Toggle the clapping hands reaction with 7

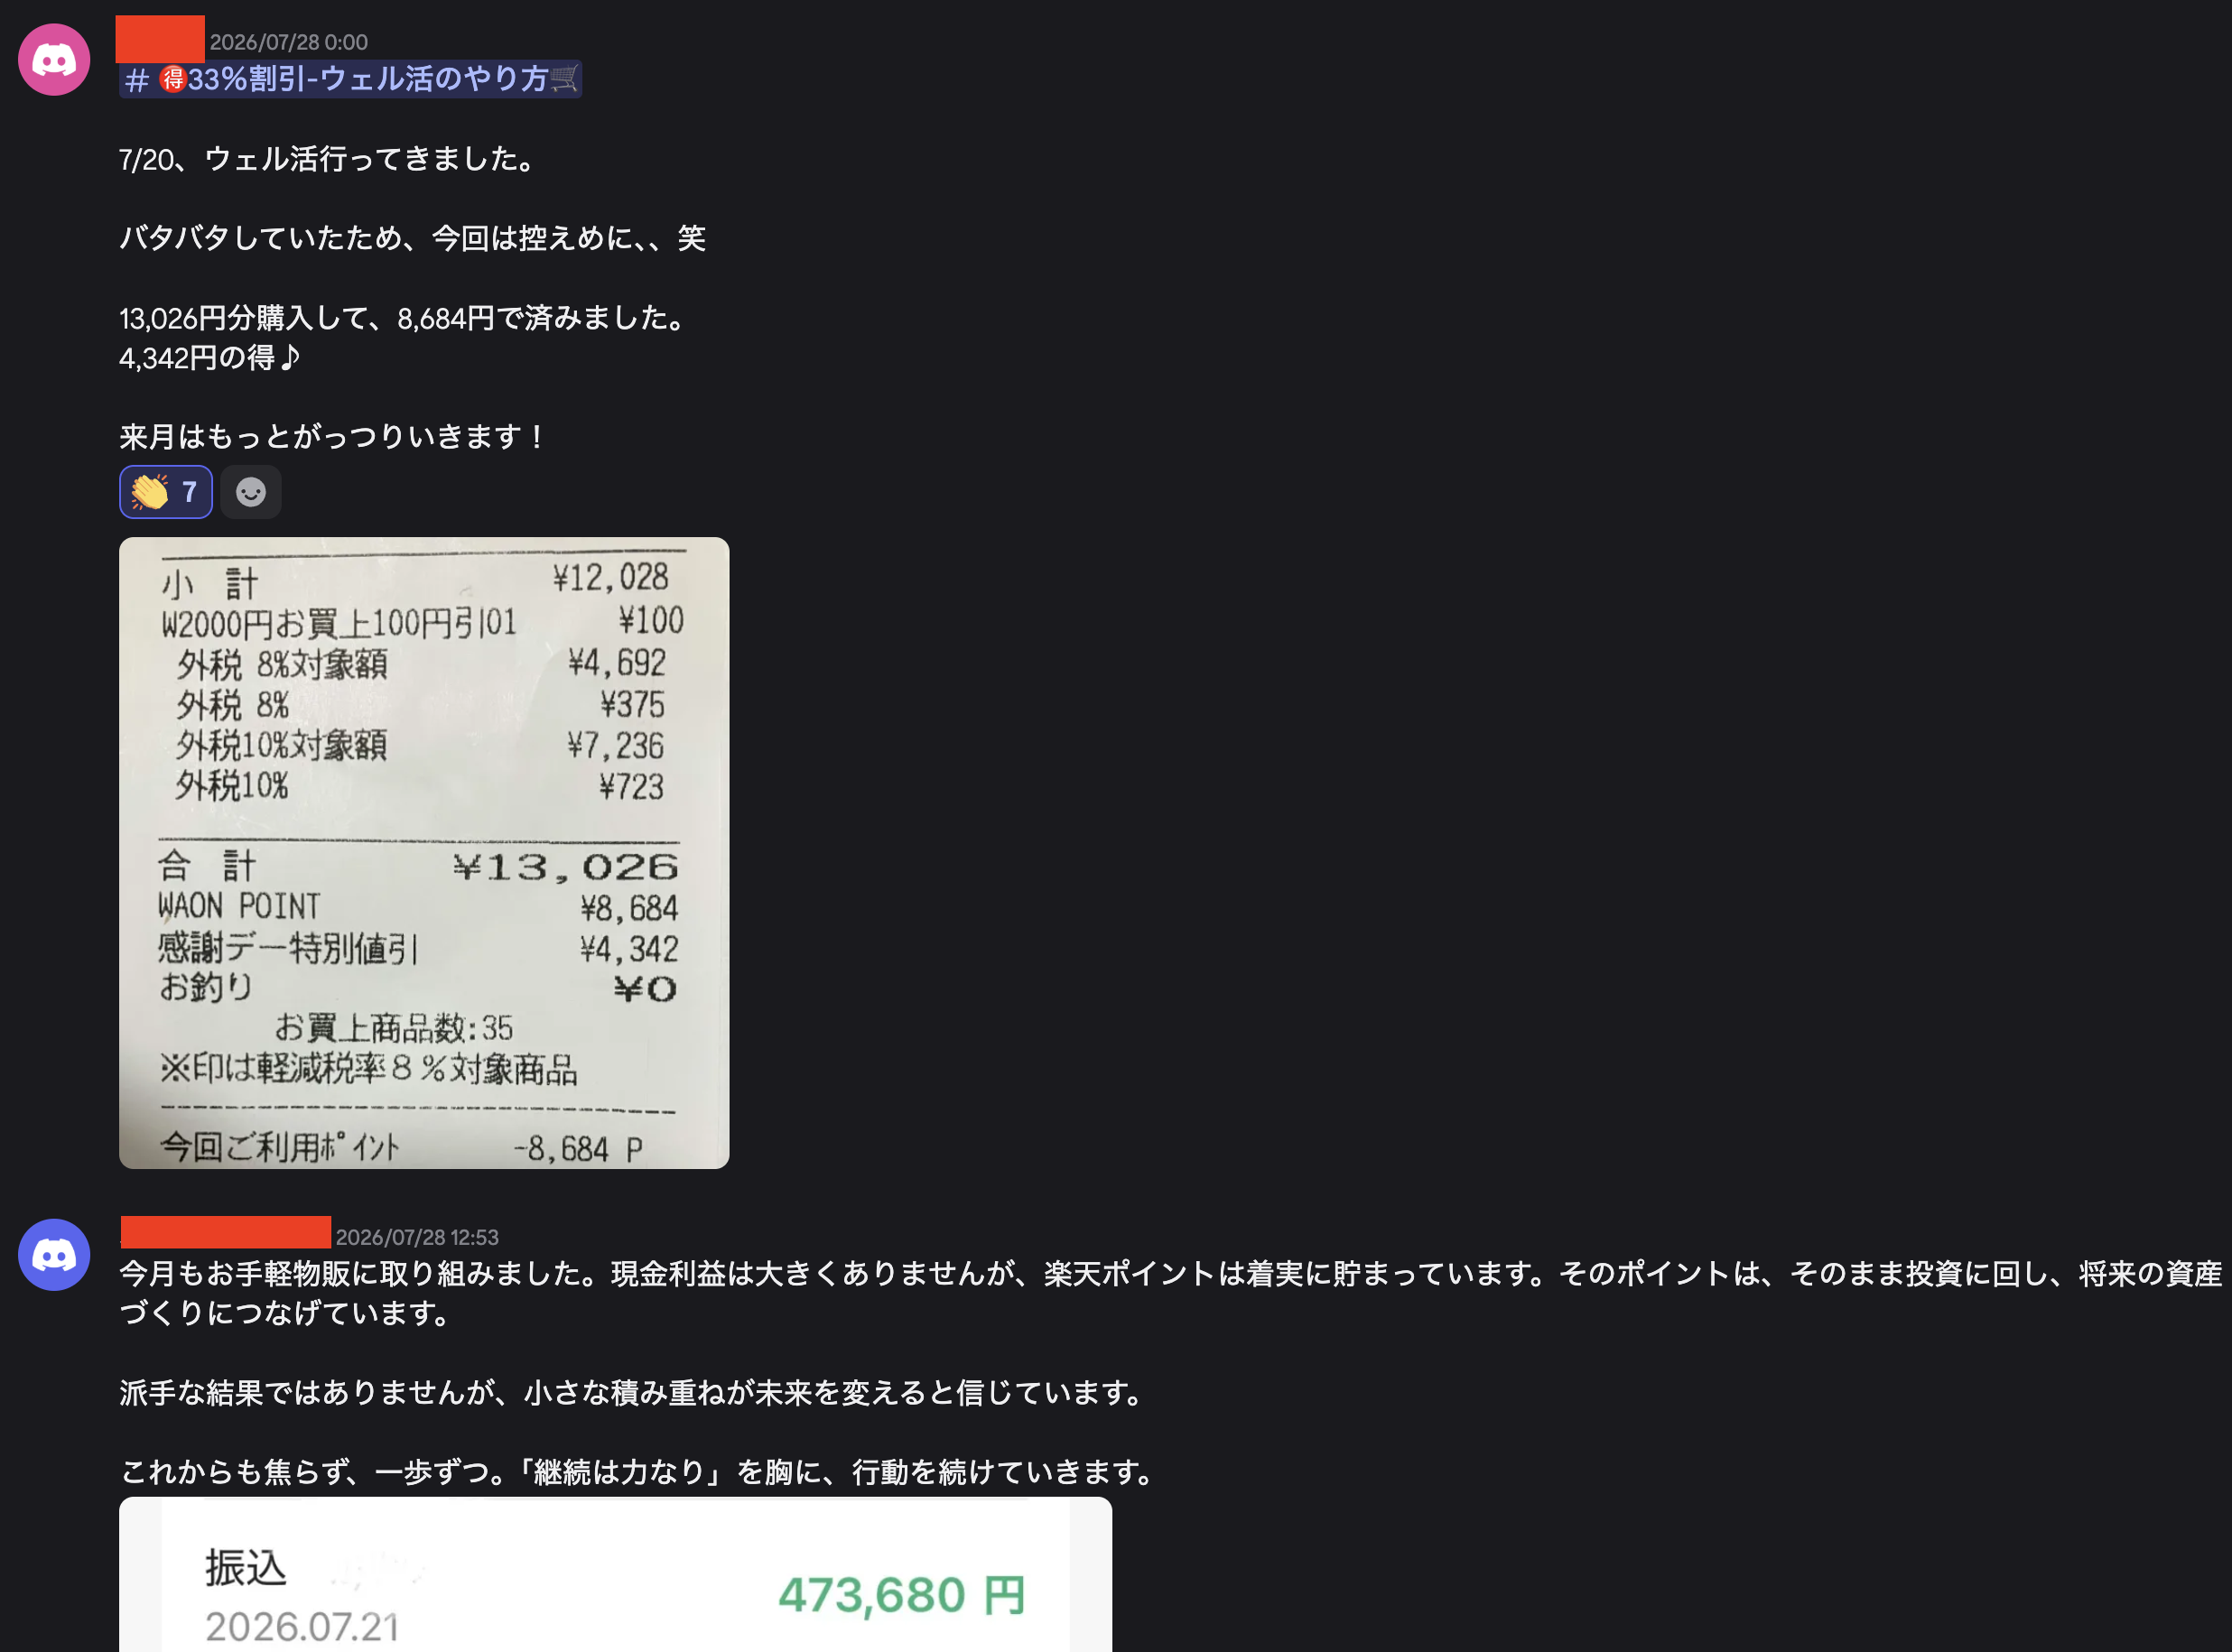click(x=166, y=492)
